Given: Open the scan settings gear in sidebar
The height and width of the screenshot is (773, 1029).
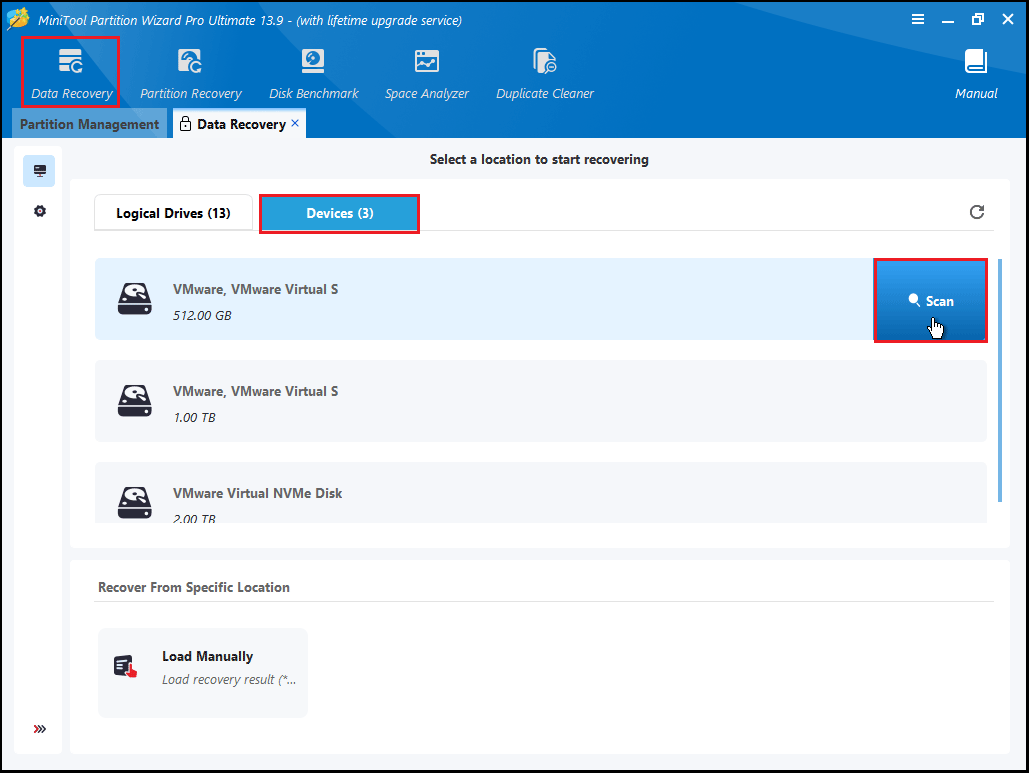Looking at the screenshot, I should [x=40, y=211].
